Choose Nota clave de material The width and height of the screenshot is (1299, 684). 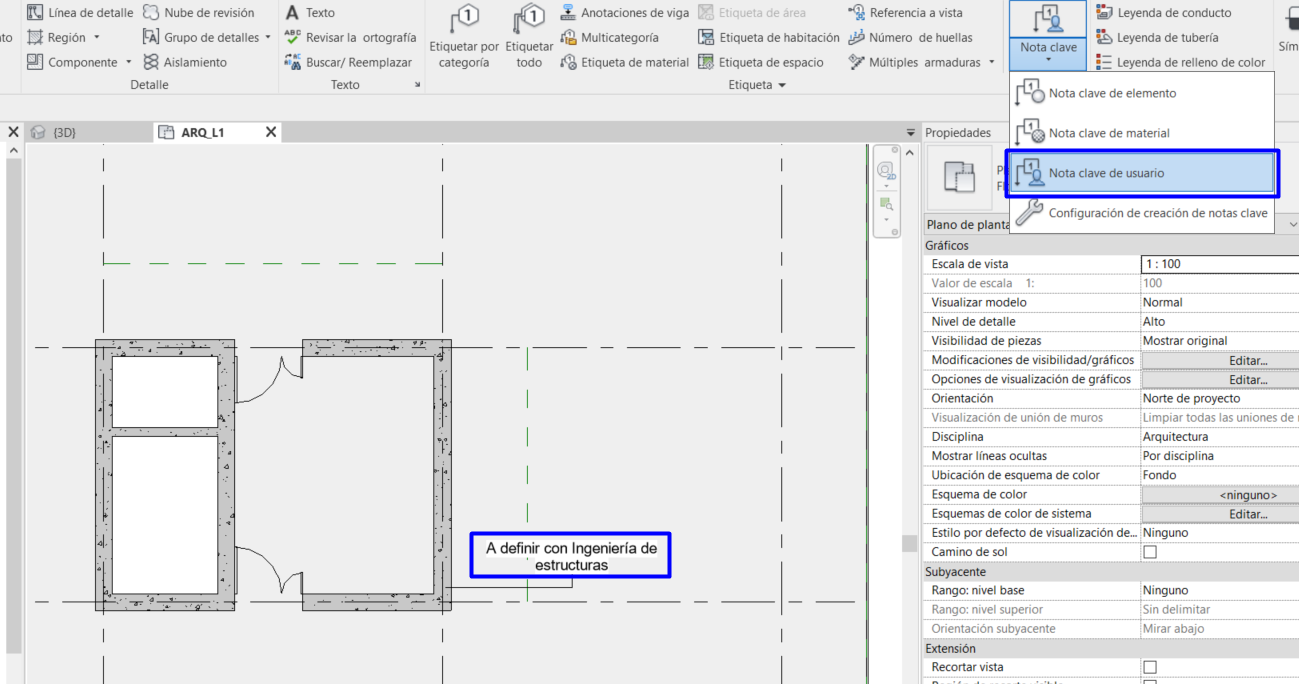point(1142,133)
